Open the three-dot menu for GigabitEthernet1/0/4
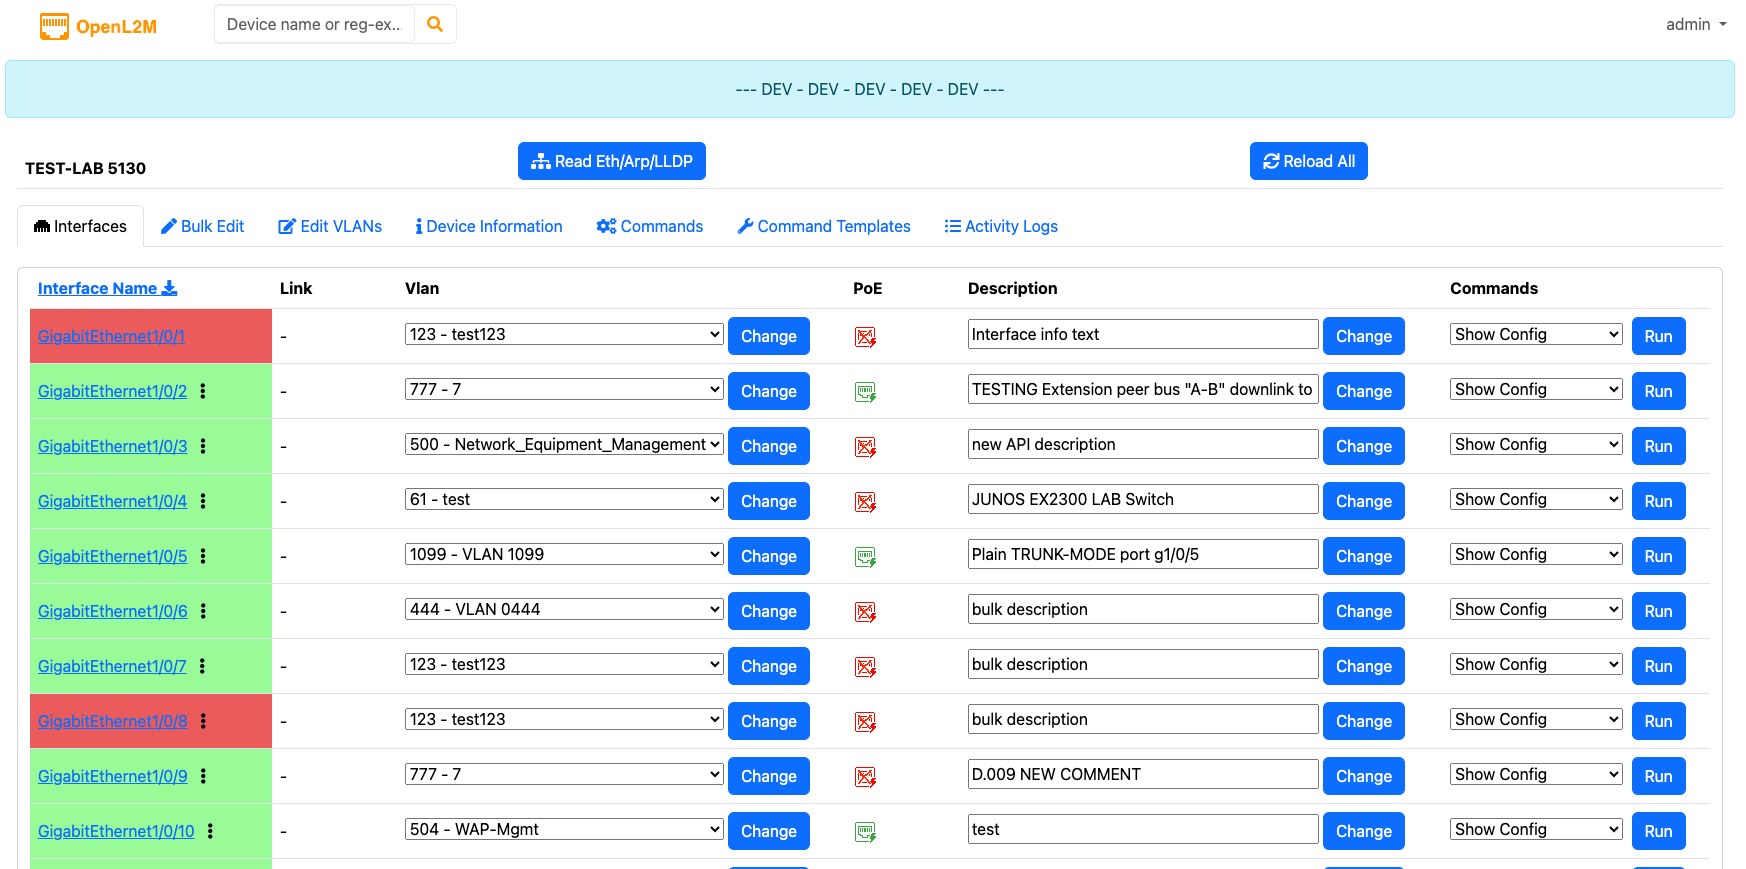Image resolution: width=1746 pixels, height=869 pixels. coord(203,501)
